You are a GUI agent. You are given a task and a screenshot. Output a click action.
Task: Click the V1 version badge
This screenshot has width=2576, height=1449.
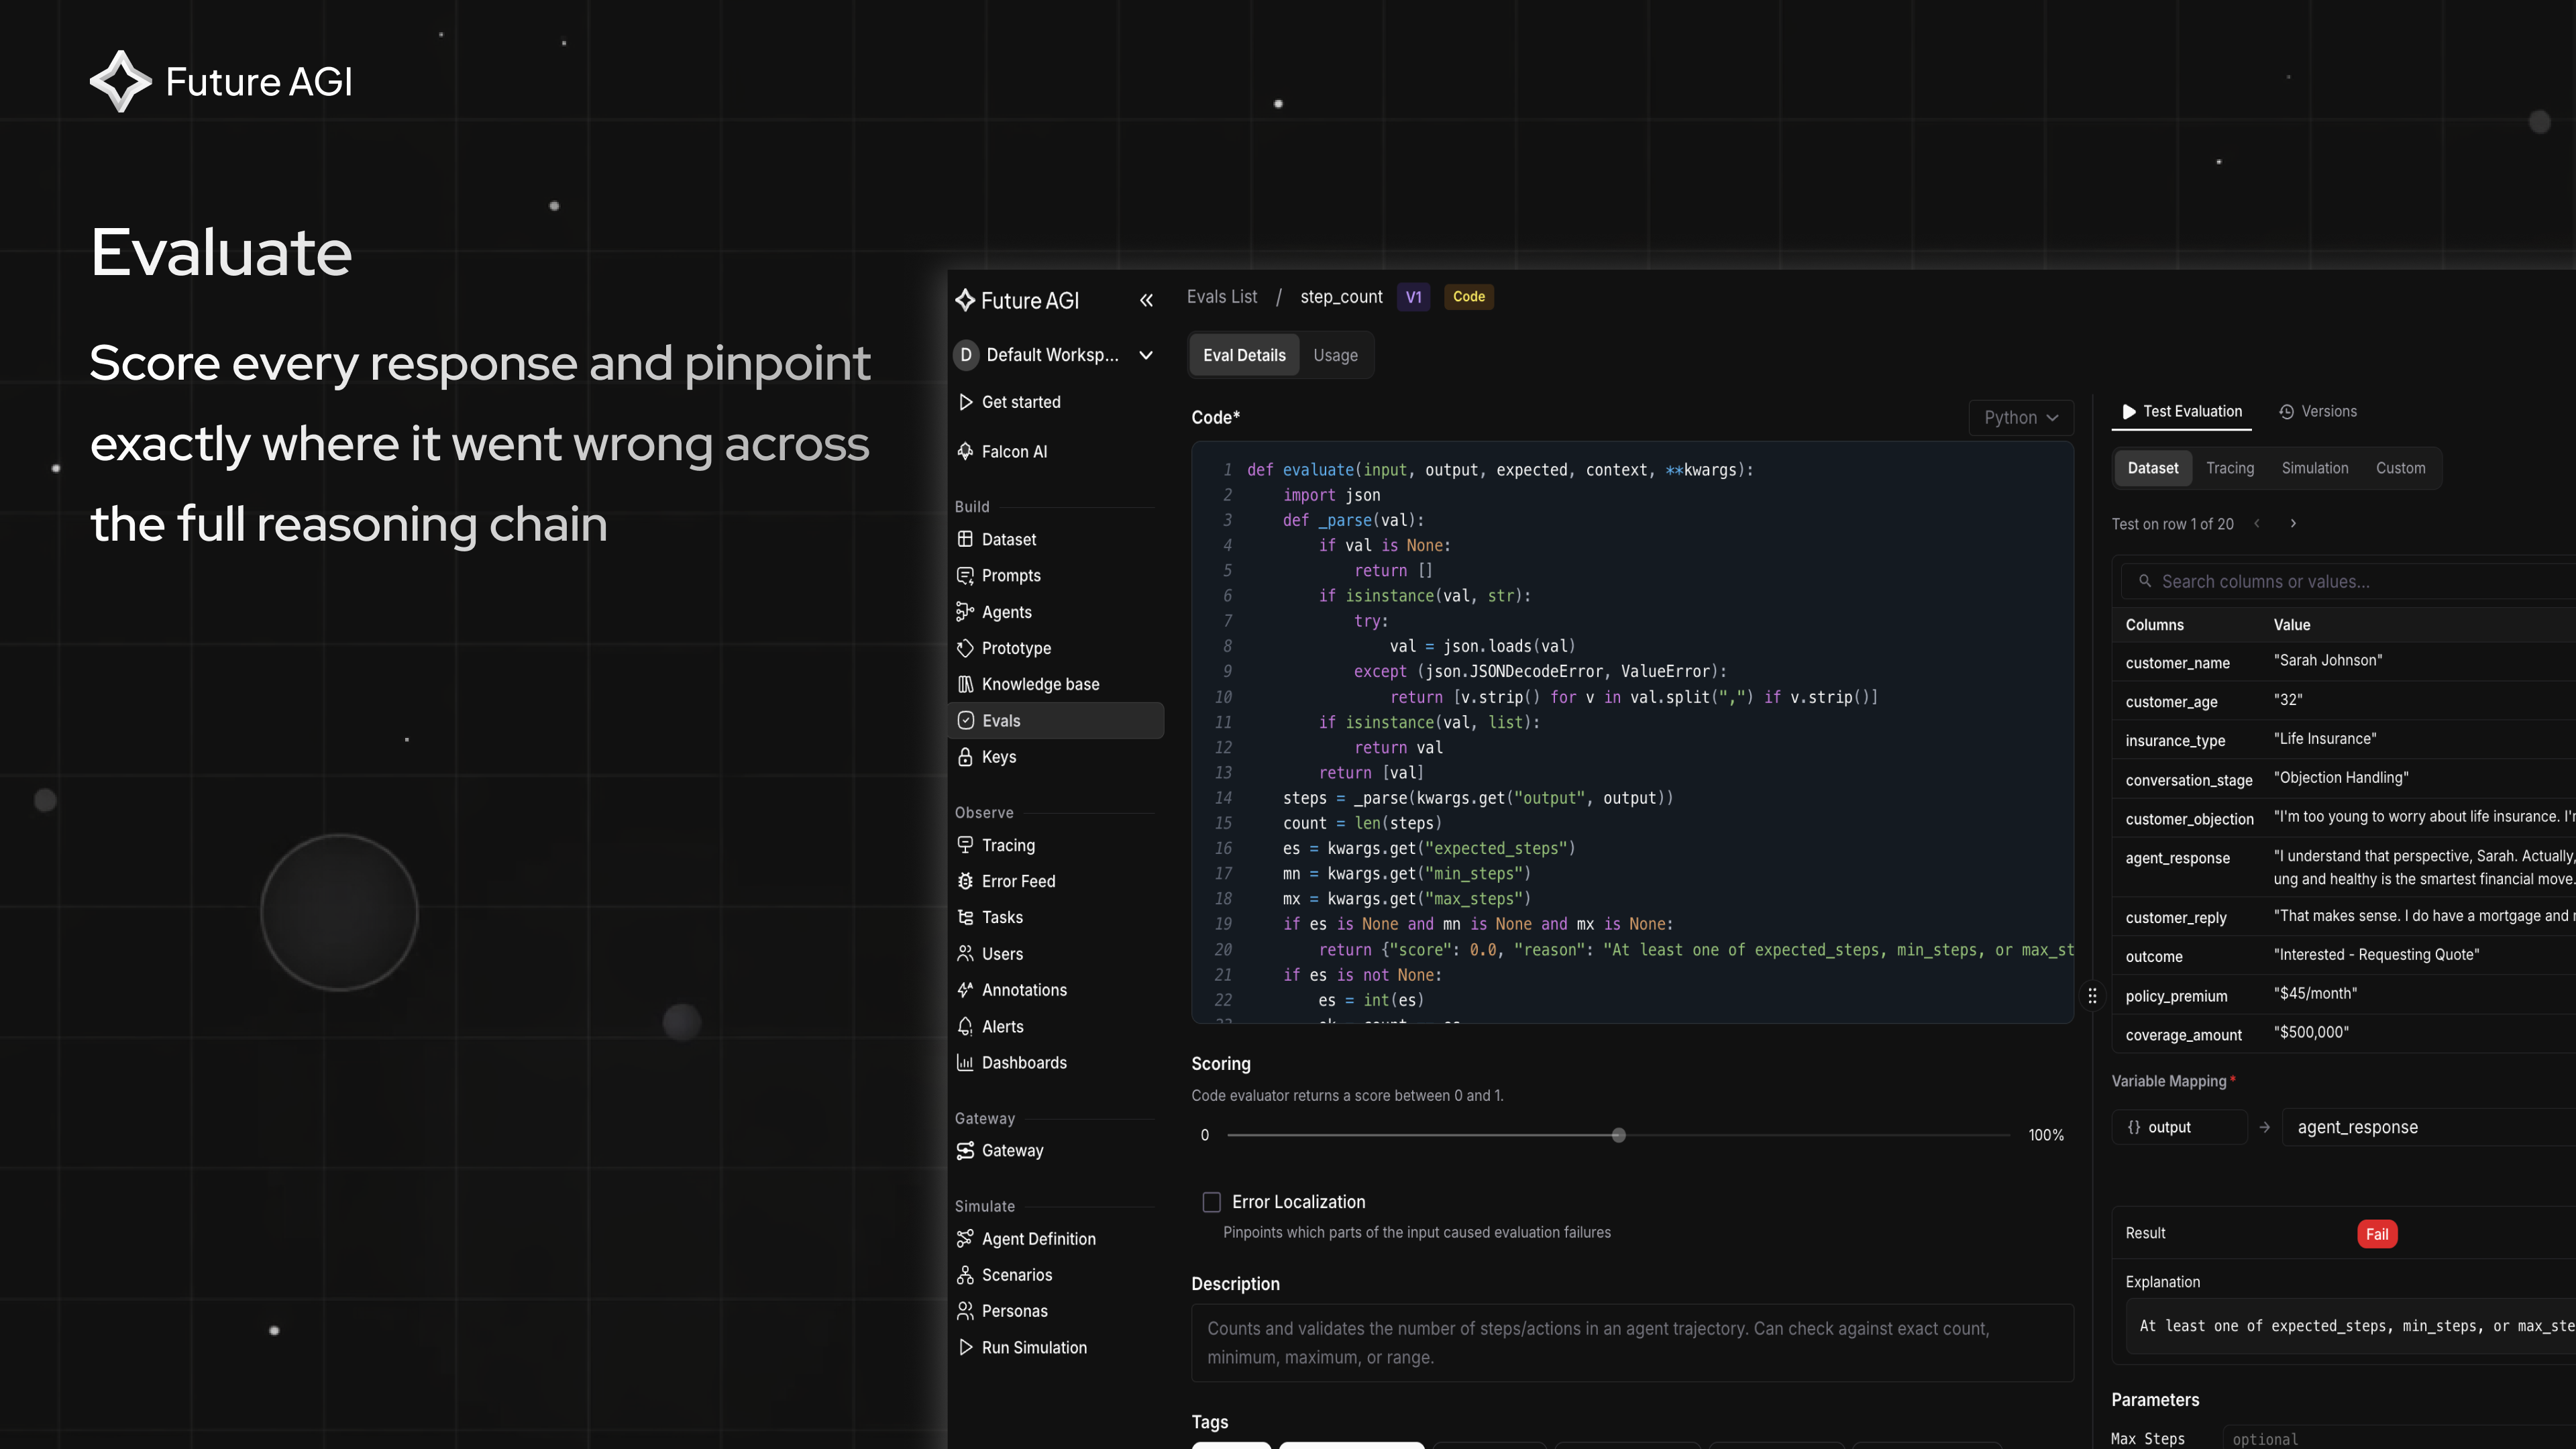(x=1413, y=297)
